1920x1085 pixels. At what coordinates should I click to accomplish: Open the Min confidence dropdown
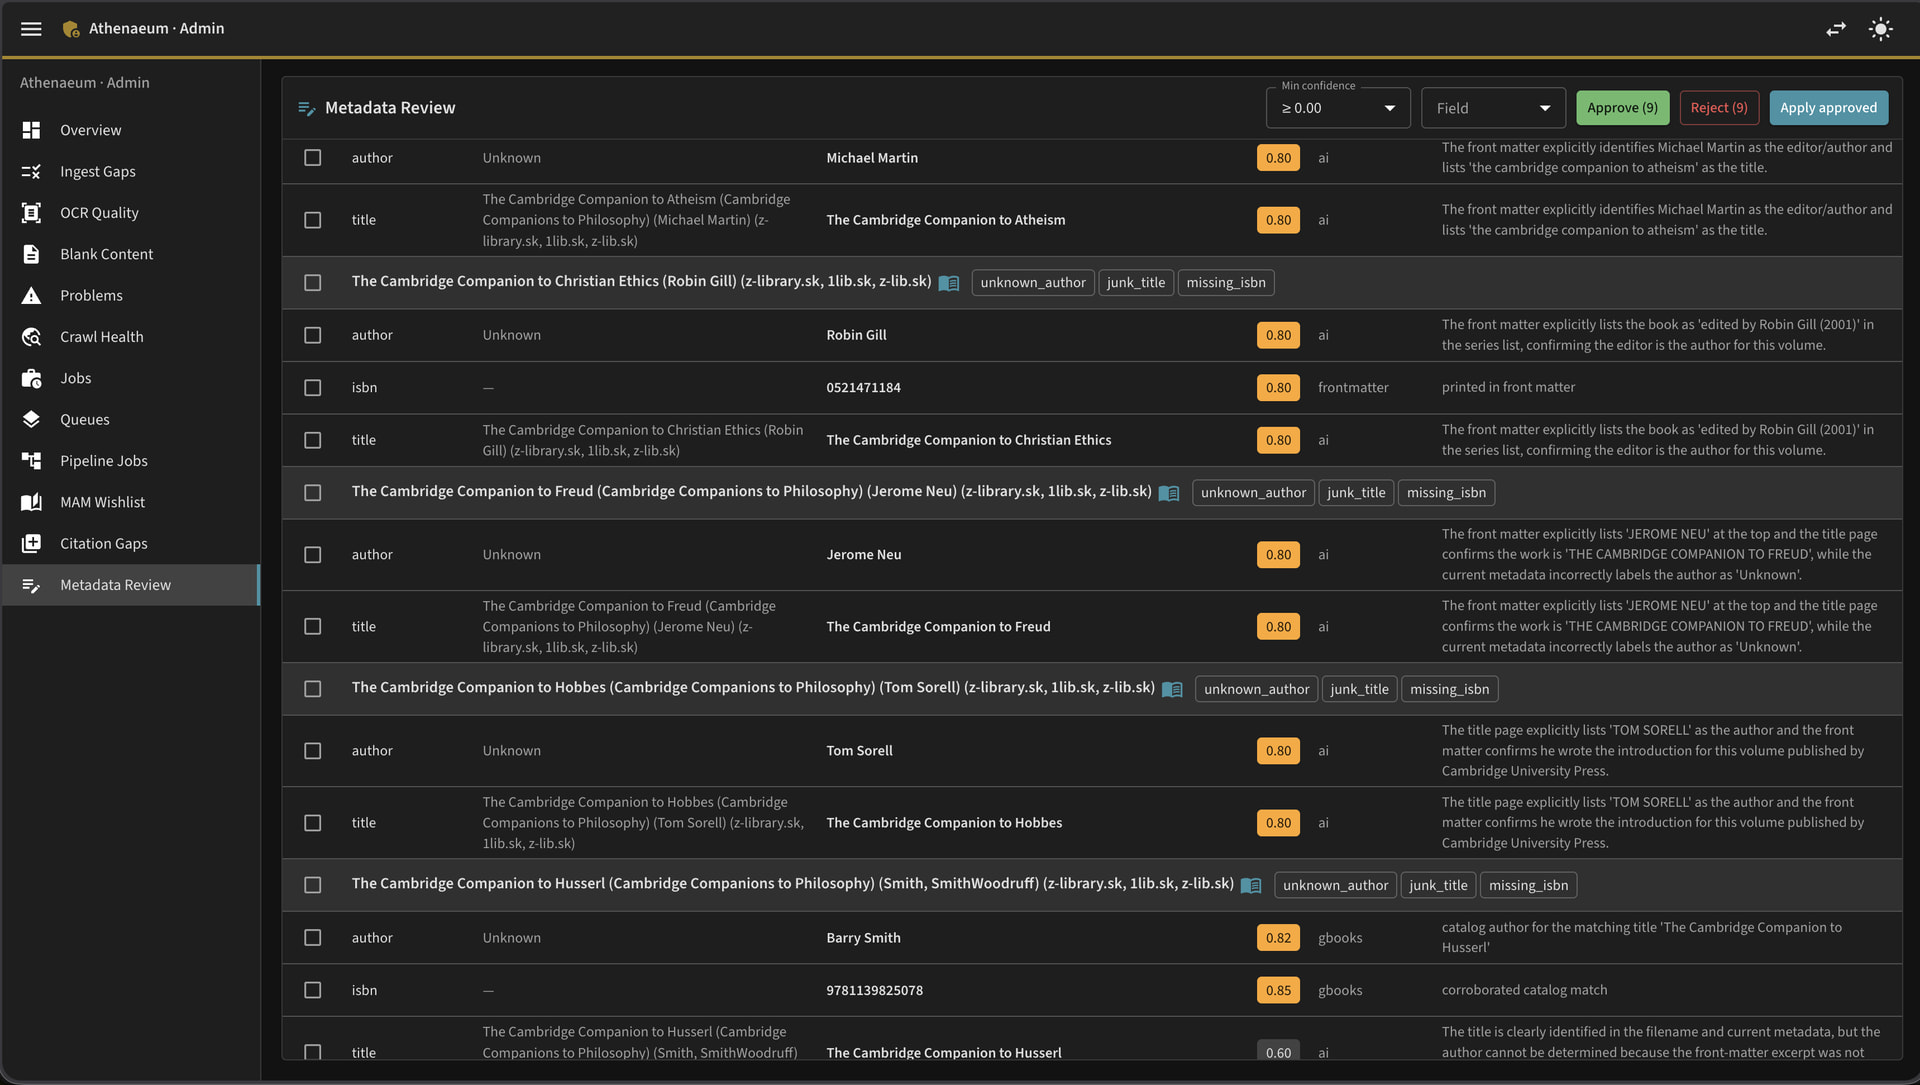point(1338,108)
